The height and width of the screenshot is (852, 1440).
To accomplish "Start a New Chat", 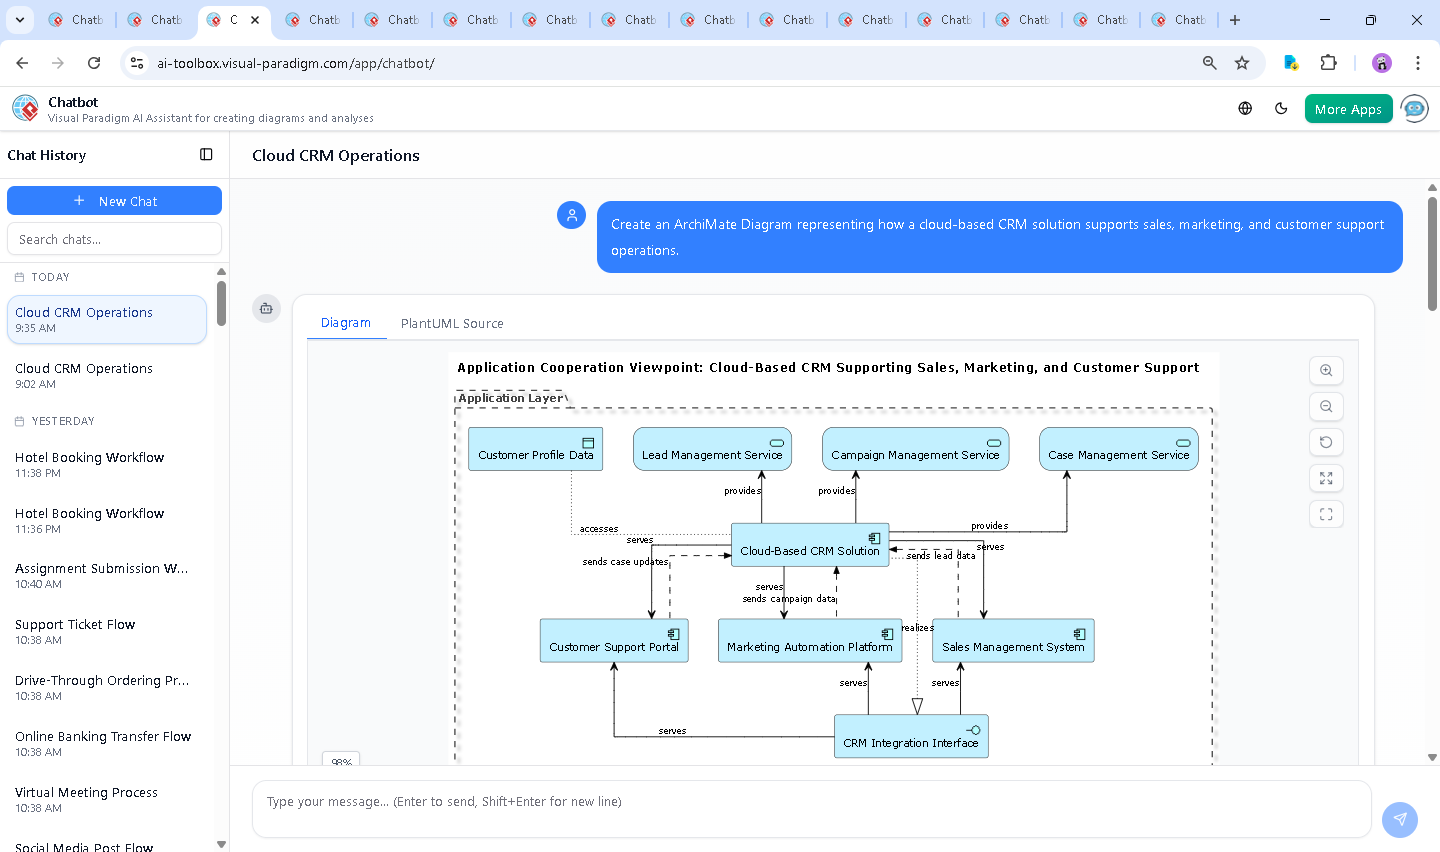I will click(x=114, y=200).
